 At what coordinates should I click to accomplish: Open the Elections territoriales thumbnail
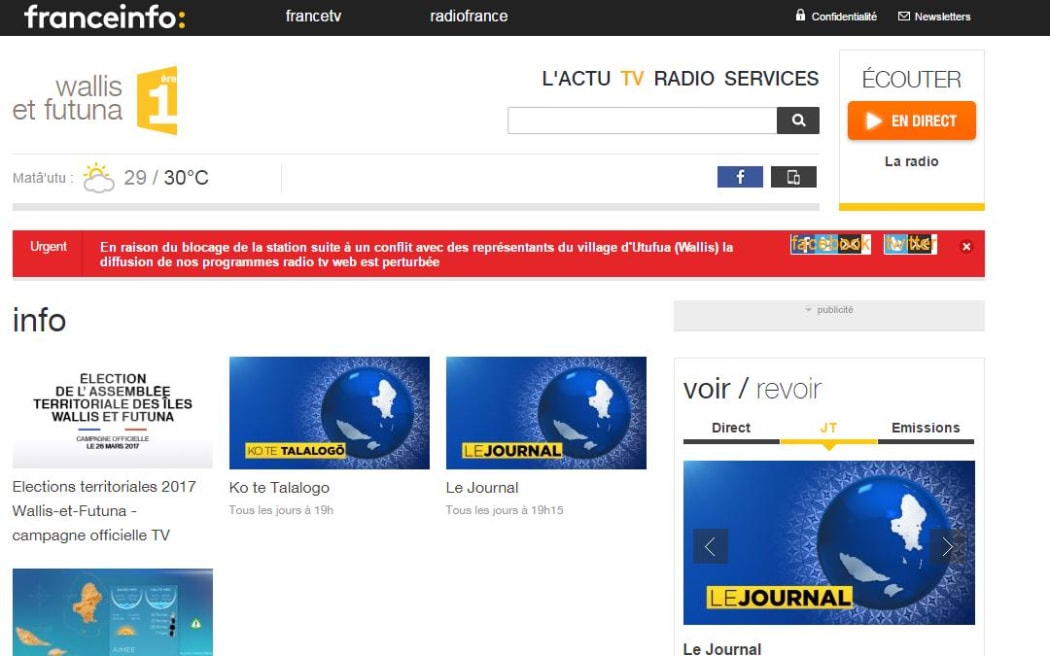click(x=112, y=412)
